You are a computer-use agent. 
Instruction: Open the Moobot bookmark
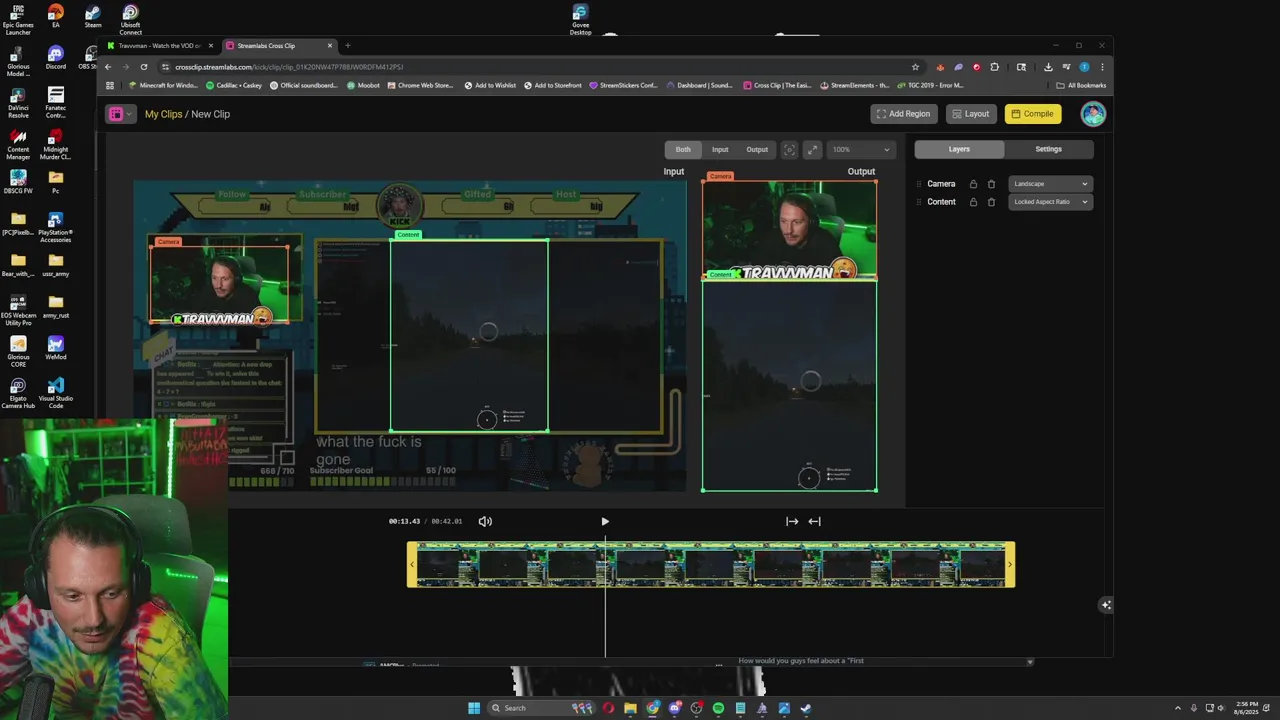[x=363, y=86]
